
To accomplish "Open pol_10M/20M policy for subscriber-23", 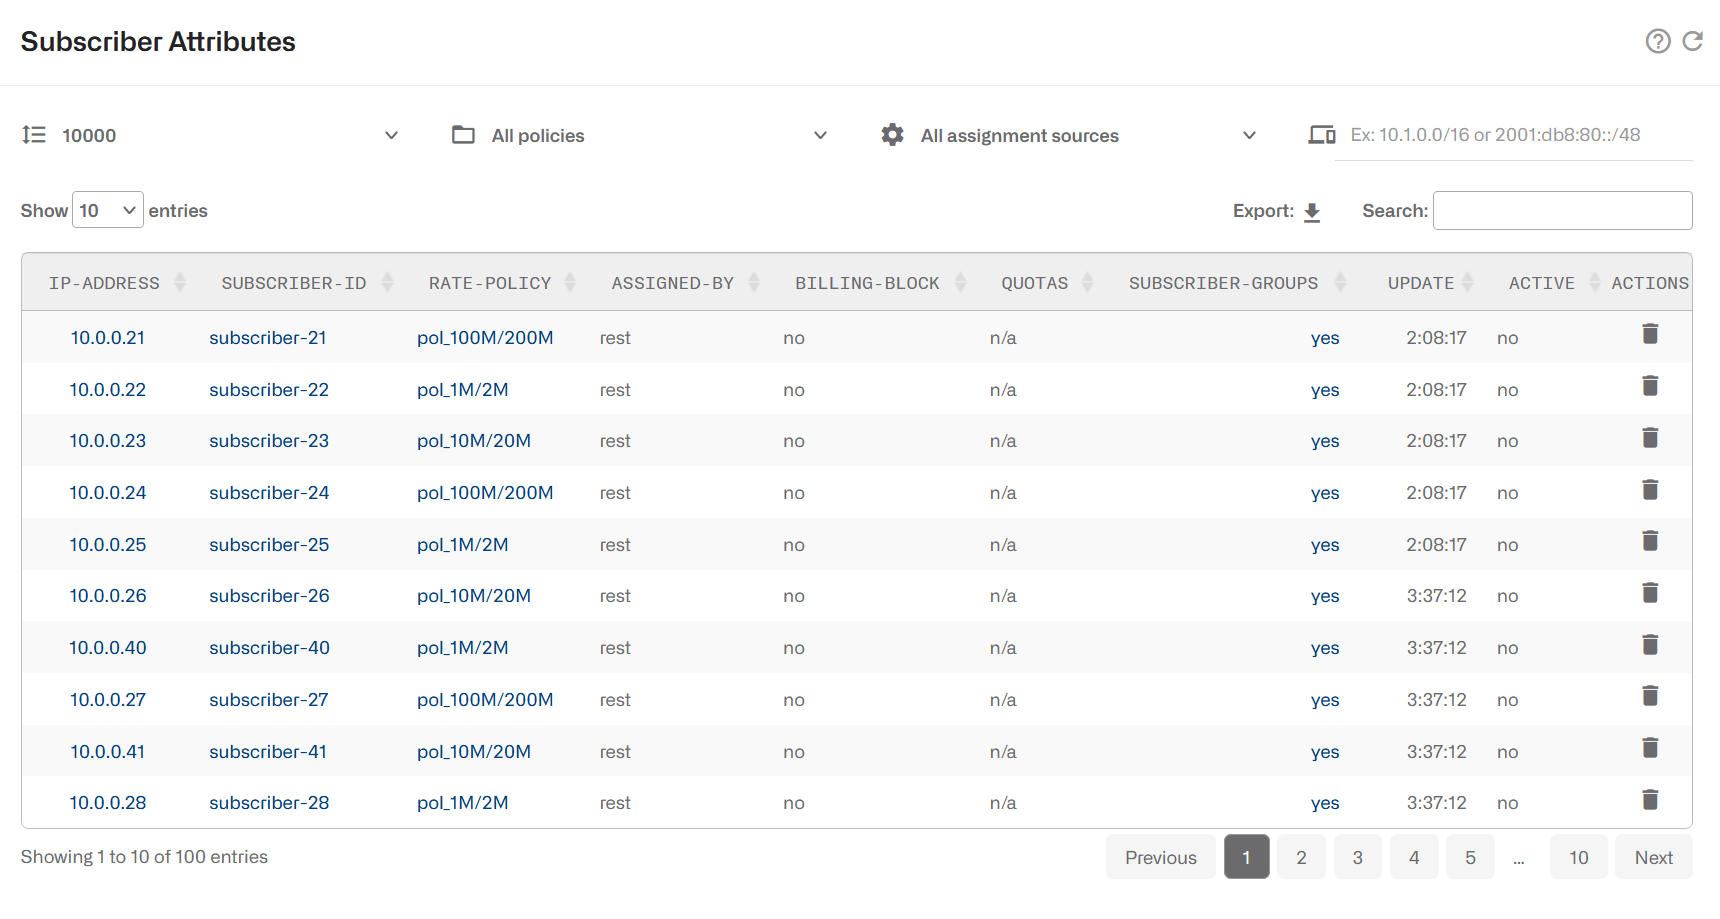I will (x=474, y=441).
